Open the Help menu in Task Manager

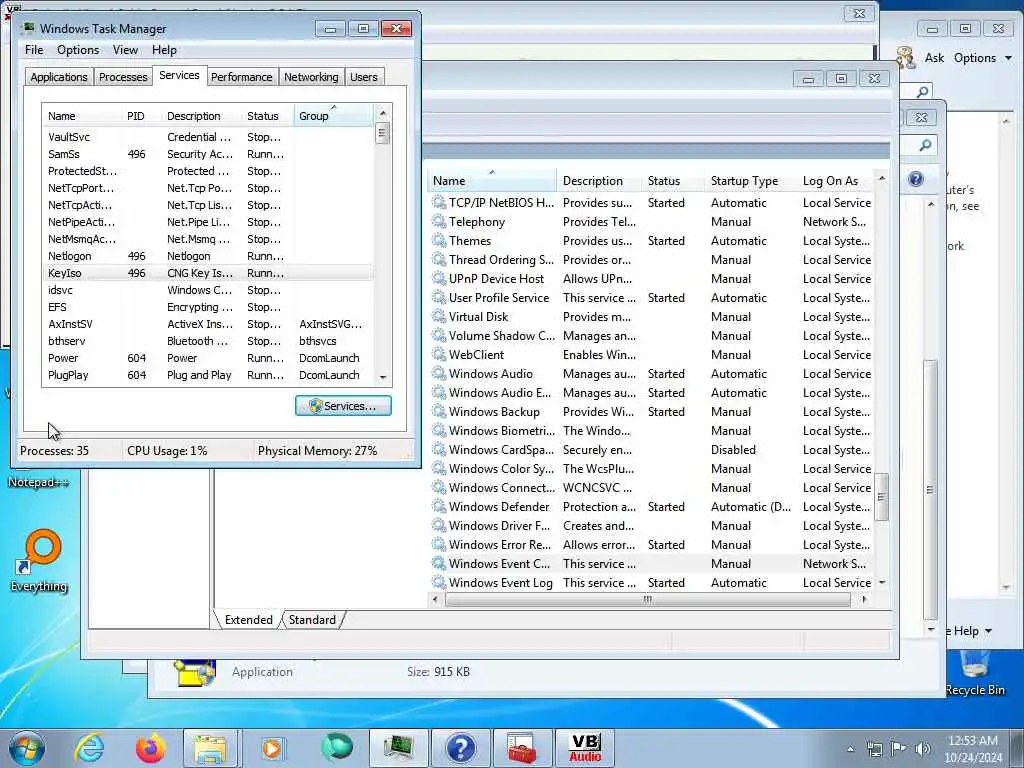pos(165,50)
